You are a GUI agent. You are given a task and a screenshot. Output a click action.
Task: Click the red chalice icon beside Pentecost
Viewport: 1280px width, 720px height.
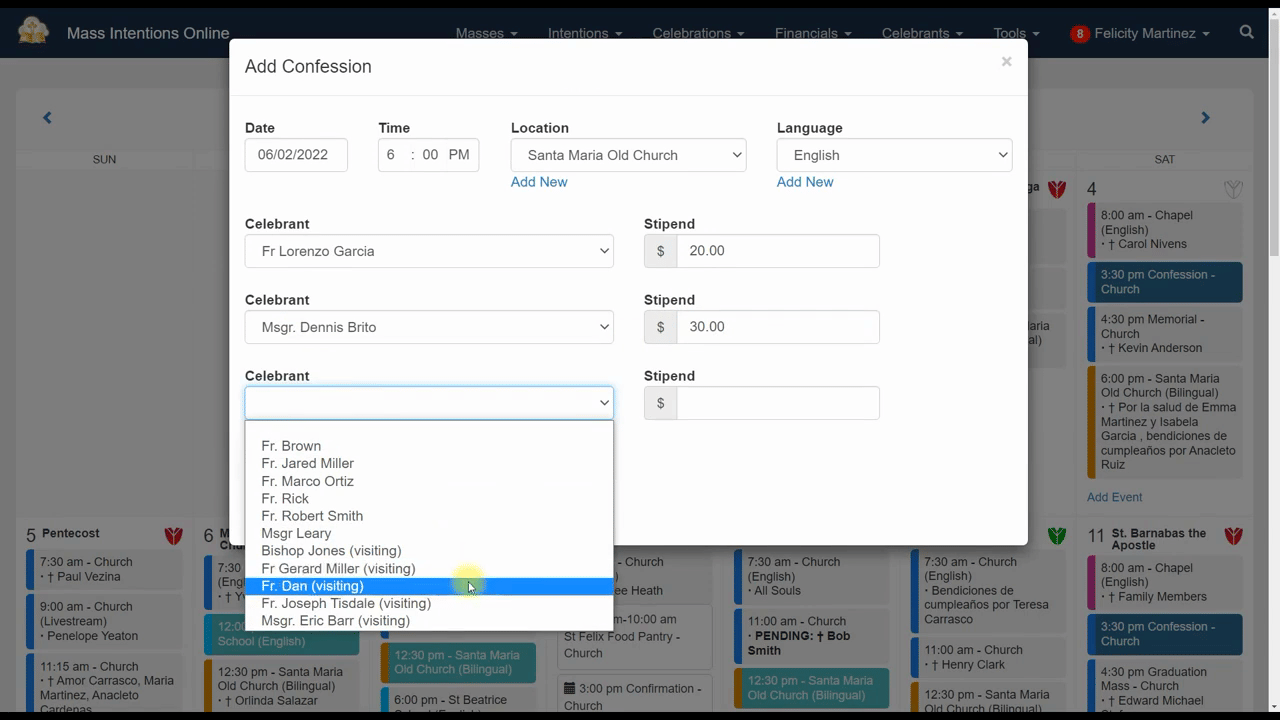[174, 536]
